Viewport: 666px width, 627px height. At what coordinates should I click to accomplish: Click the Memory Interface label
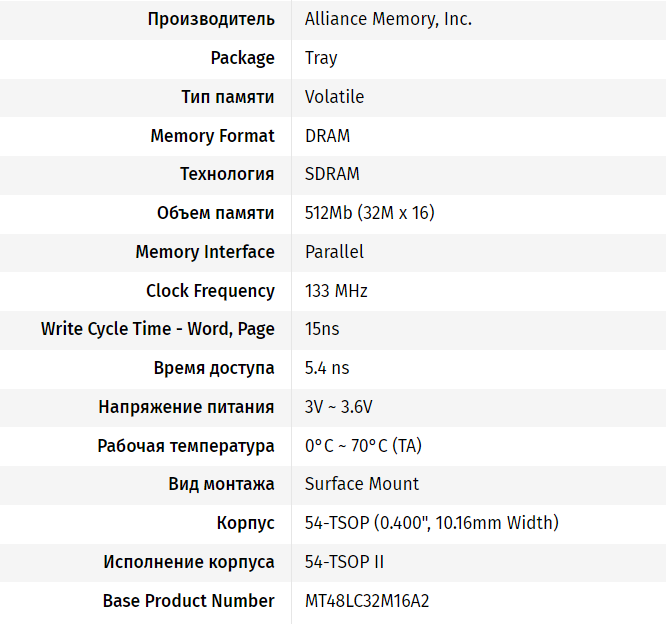pyautogui.click(x=204, y=252)
